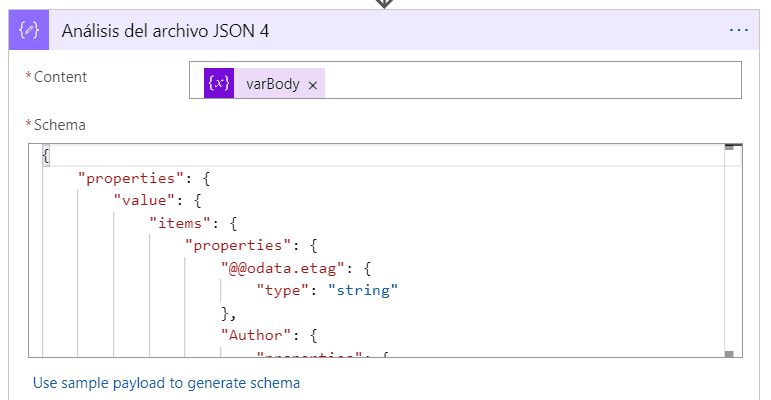This screenshot has width=771, height=400.
Task: Click the nested "properties" under items
Action: (238, 245)
